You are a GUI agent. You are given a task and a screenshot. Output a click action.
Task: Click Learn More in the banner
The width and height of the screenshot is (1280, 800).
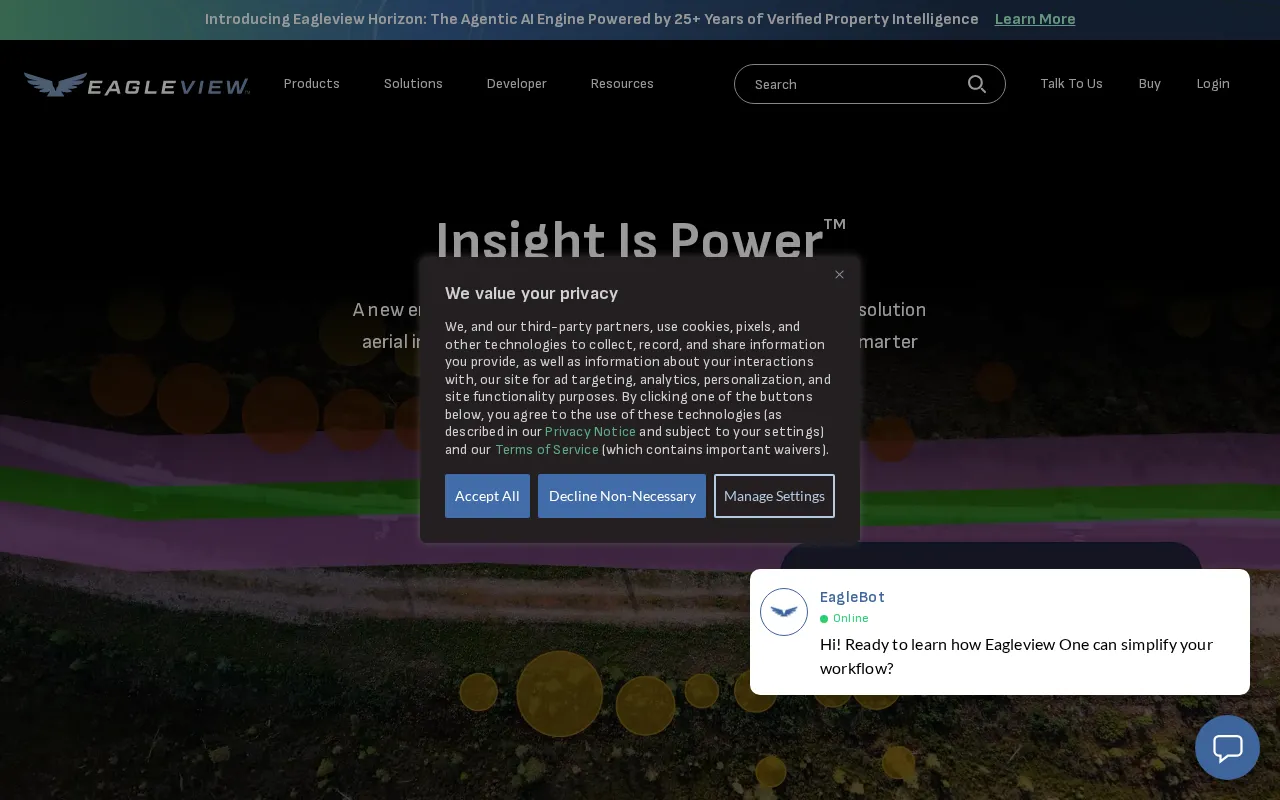point(1035,19)
